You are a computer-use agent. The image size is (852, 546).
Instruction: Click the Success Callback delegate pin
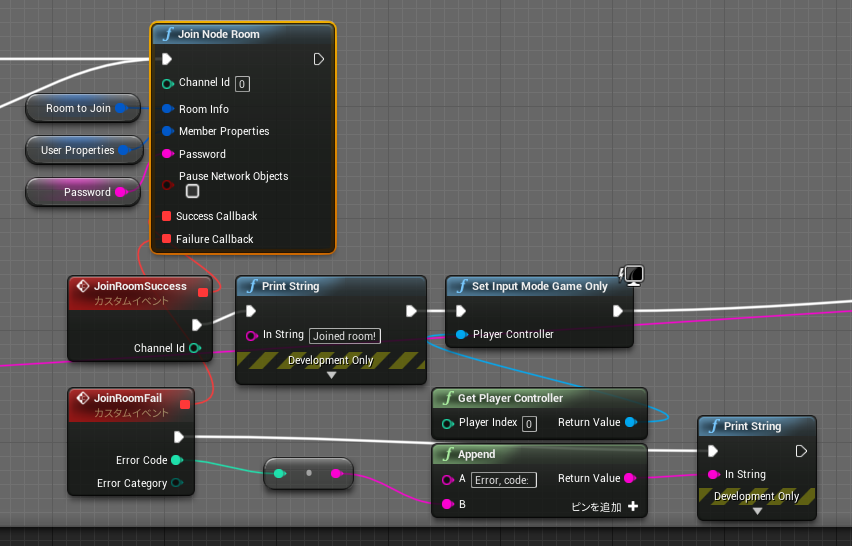[x=166, y=216]
